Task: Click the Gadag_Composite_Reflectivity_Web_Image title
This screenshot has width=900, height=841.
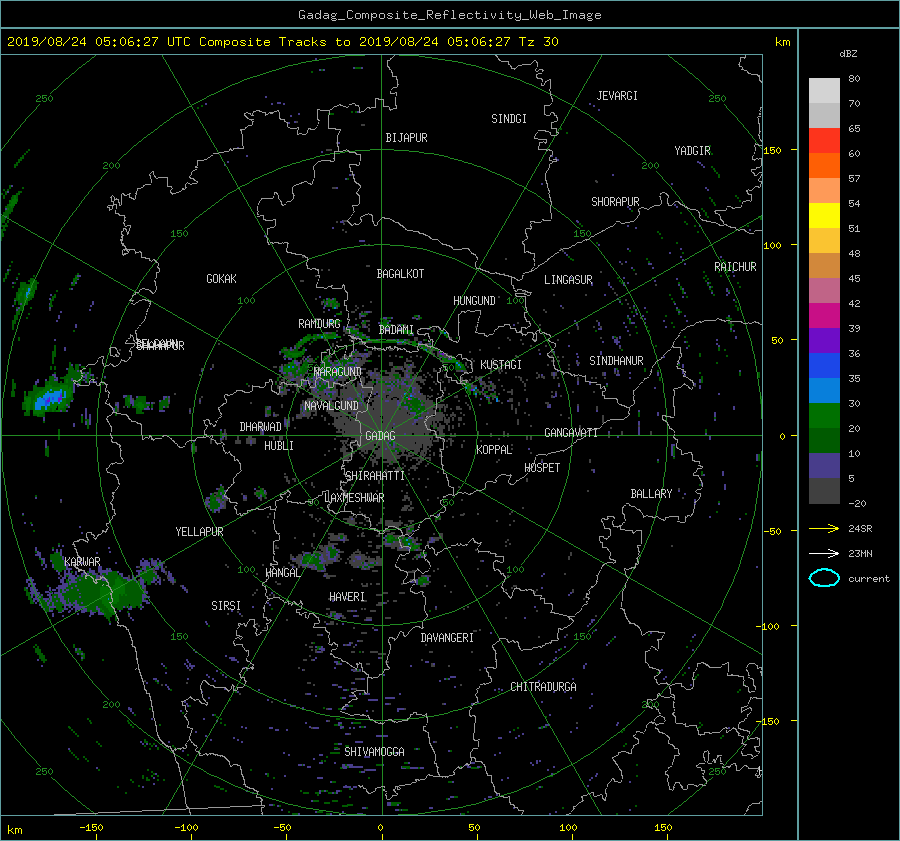Action: click(x=449, y=15)
